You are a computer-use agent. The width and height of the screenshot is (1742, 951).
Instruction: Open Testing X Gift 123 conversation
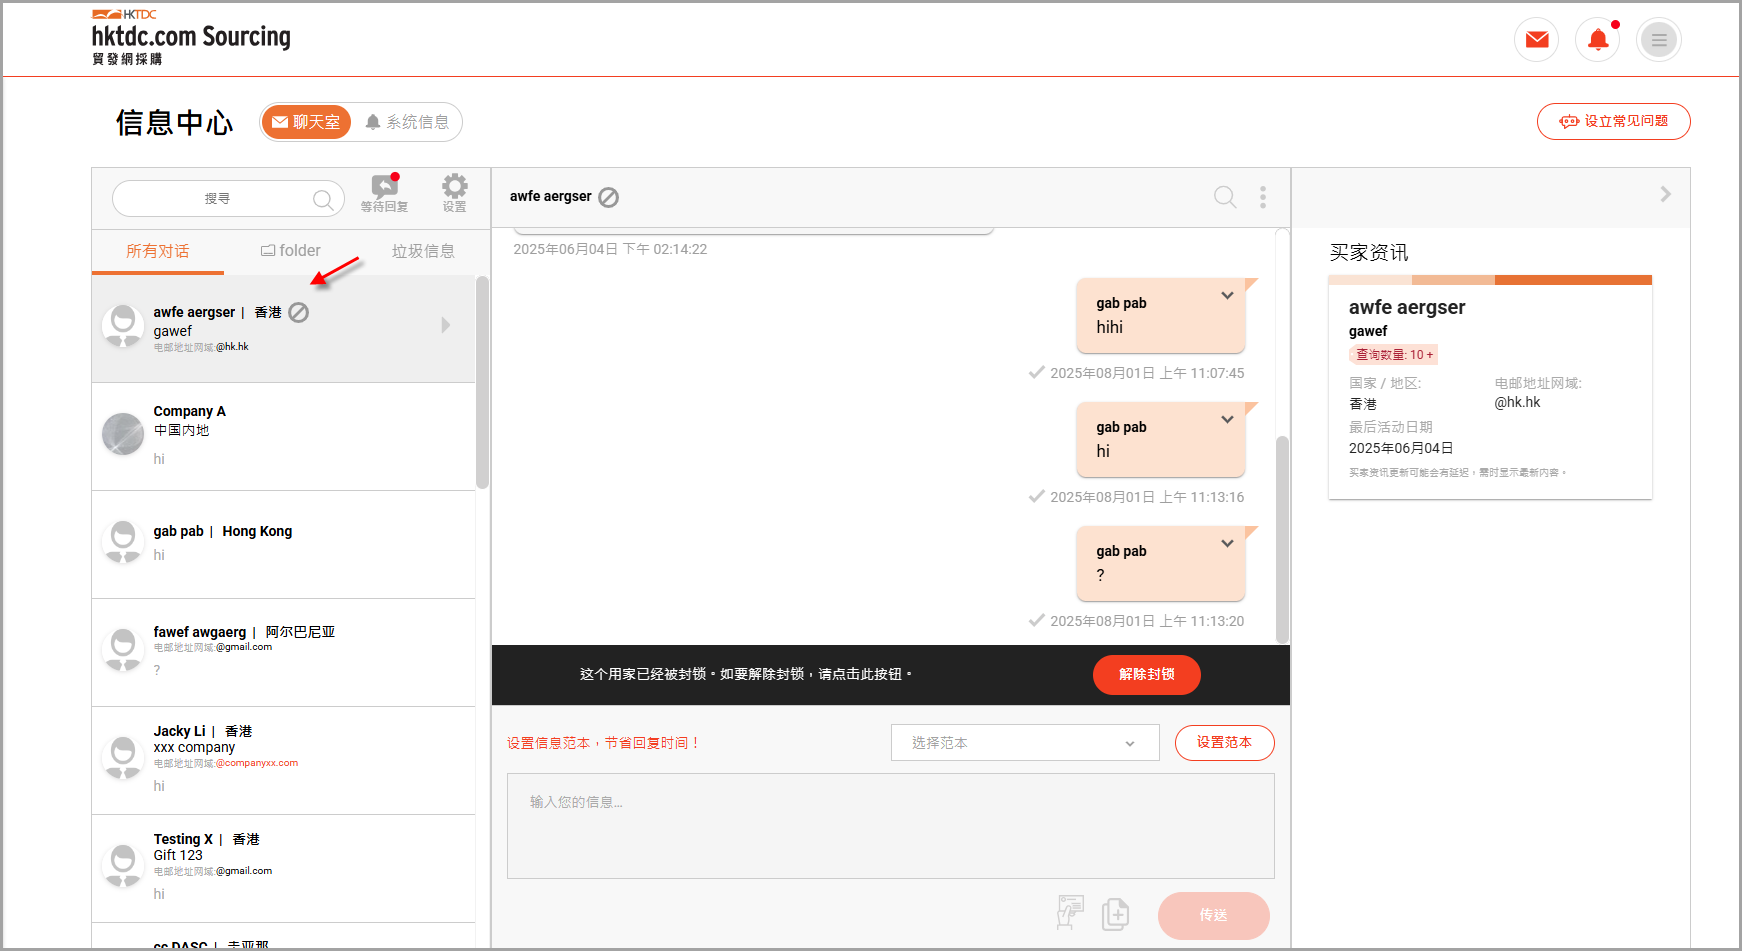click(x=284, y=869)
